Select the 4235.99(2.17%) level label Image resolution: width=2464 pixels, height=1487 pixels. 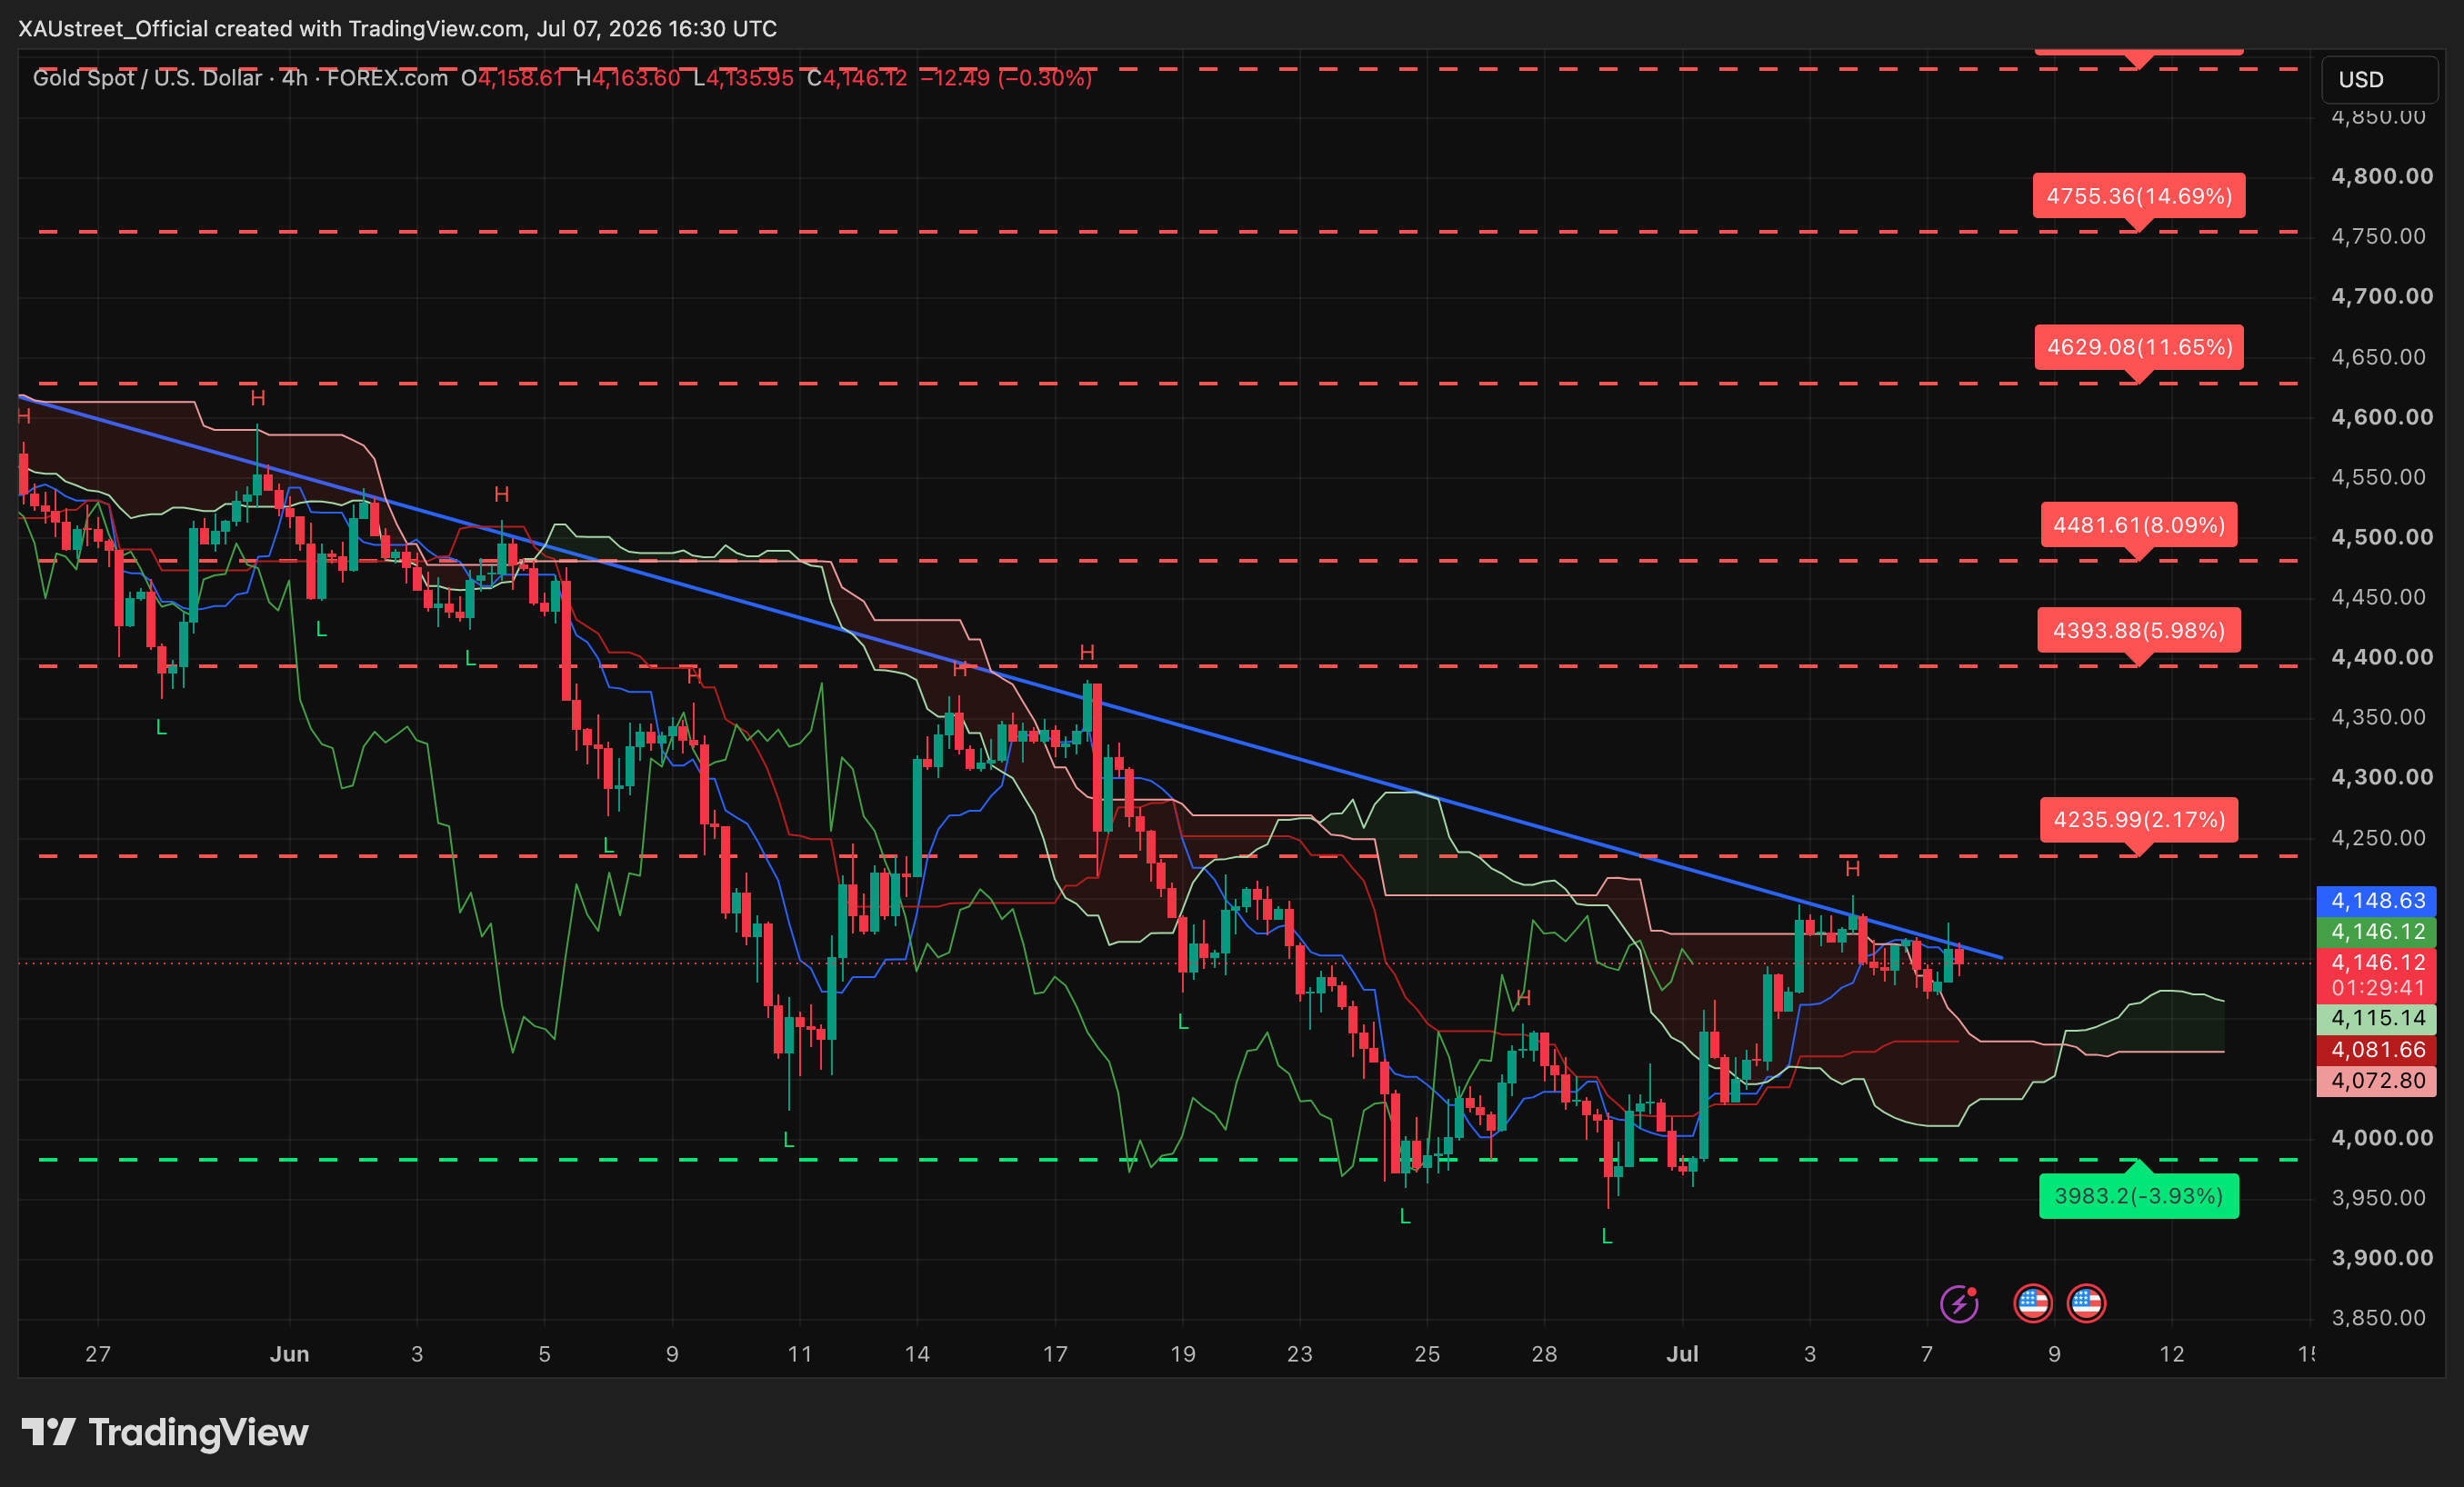(2139, 820)
